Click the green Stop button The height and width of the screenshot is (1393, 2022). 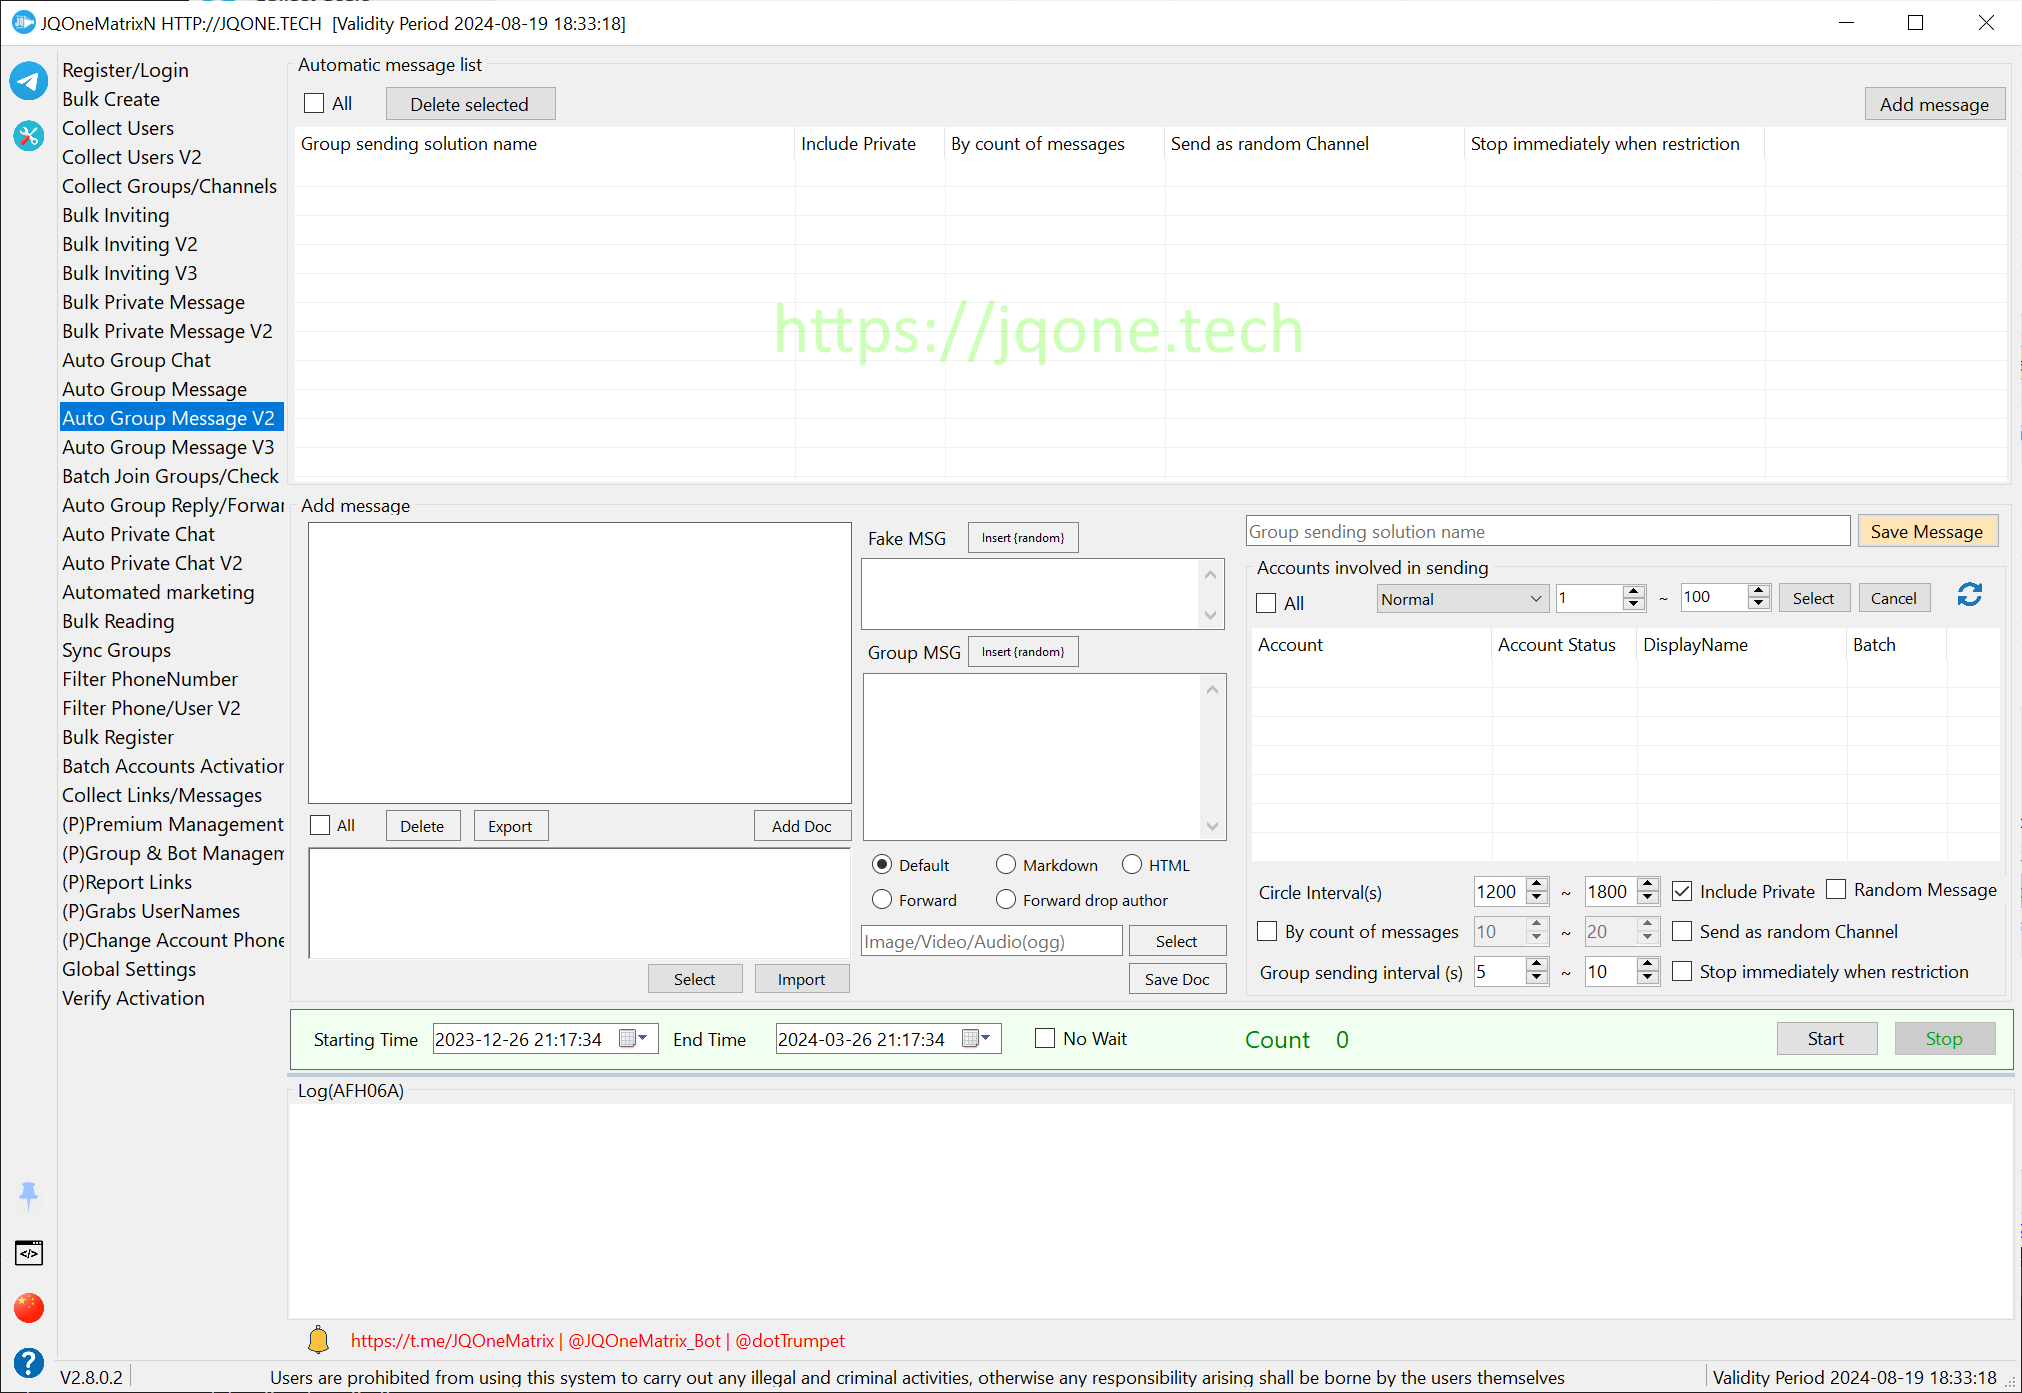[1944, 1038]
